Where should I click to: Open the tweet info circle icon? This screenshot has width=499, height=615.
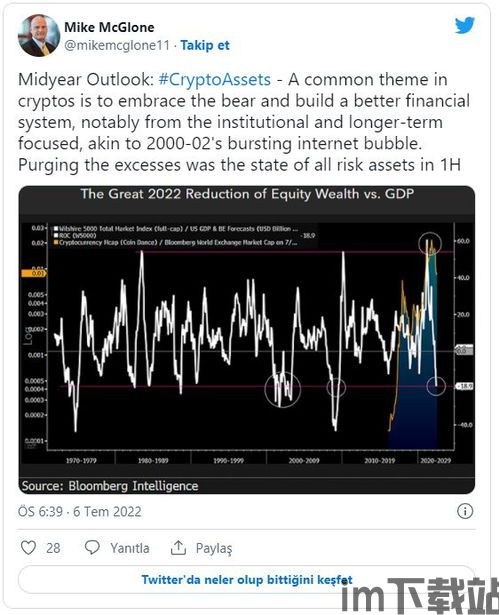click(465, 511)
